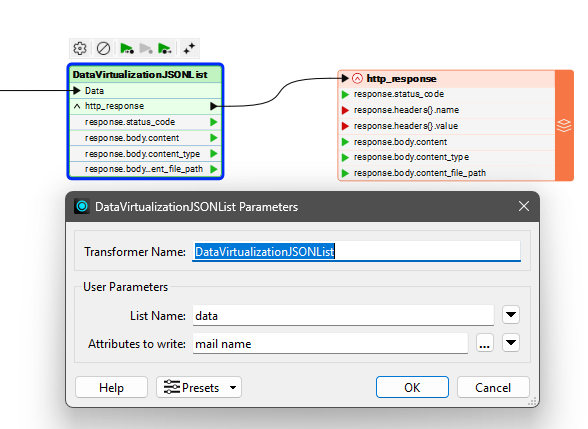The height and width of the screenshot is (429, 588).
Task: Open the Presets dropdown menu
Action: [x=199, y=387]
